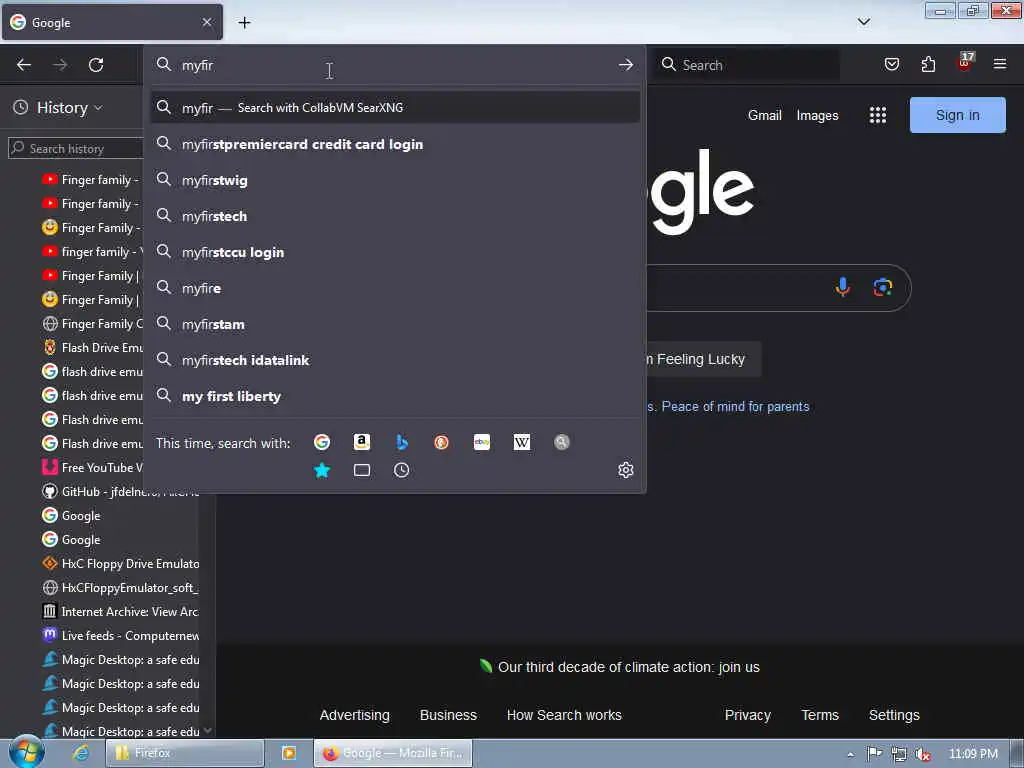This screenshot has height=768, width=1024.
Task: Open the Advertising footer link
Action: tap(355, 715)
